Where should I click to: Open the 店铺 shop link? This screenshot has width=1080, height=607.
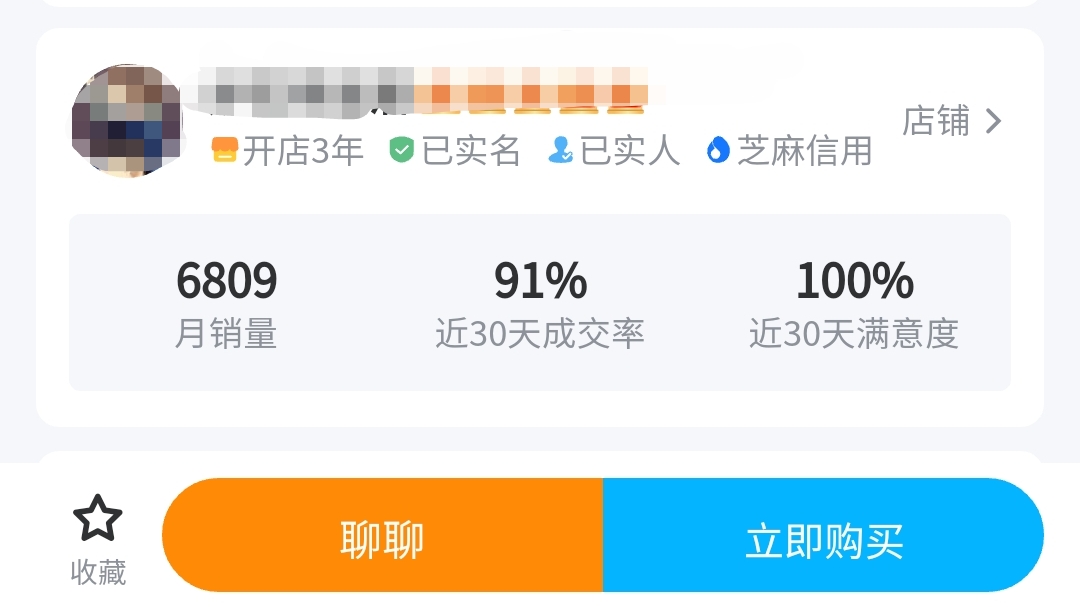(952, 121)
